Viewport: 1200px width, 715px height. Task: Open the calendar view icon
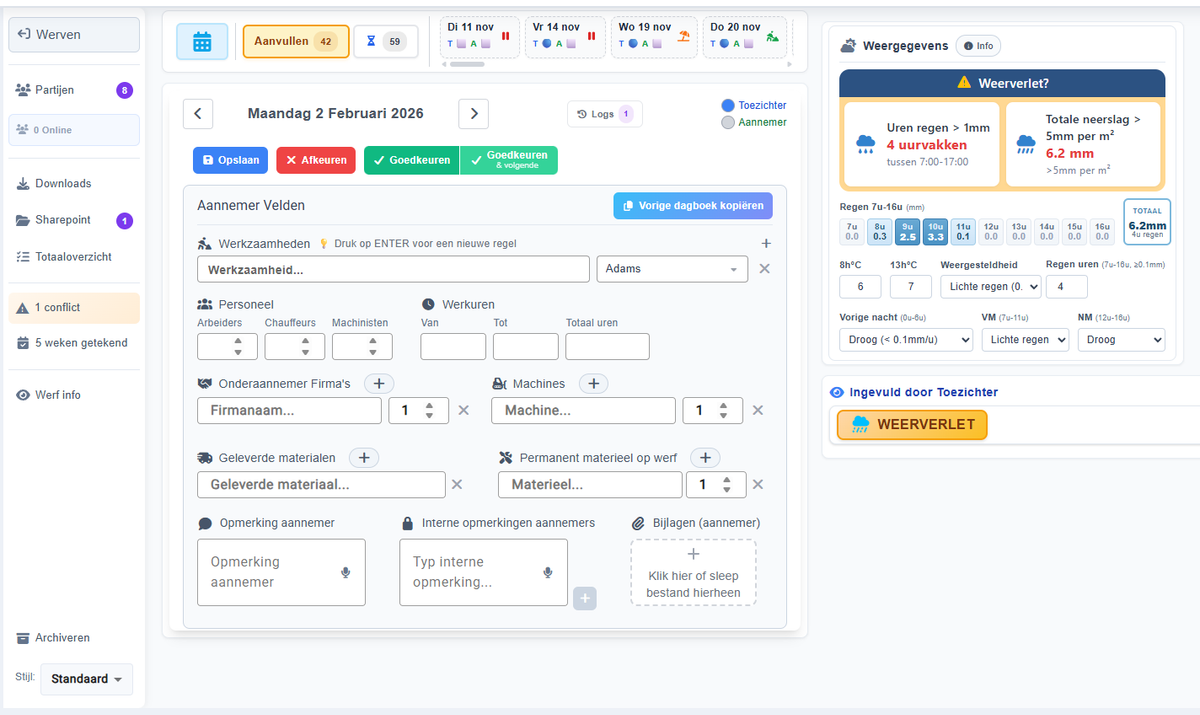(x=202, y=42)
